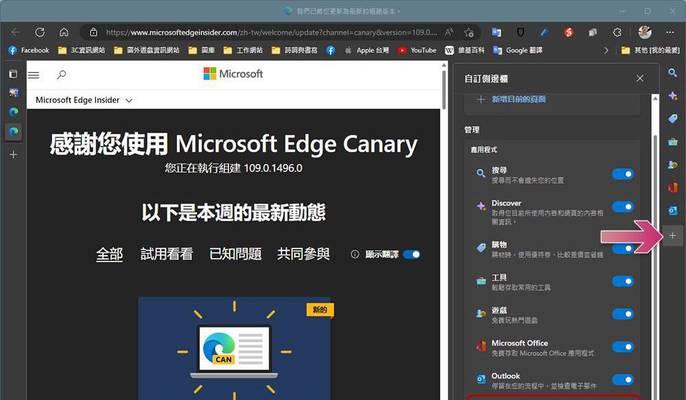The image size is (686, 400).
Task: Open the 維基百科 bookmark
Action: tap(465, 50)
